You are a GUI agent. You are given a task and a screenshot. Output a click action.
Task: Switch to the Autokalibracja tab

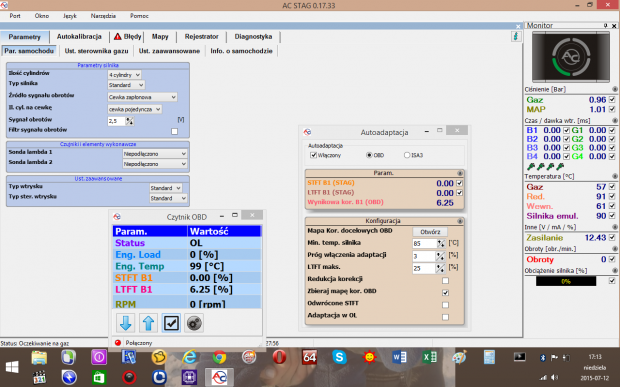(x=79, y=36)
